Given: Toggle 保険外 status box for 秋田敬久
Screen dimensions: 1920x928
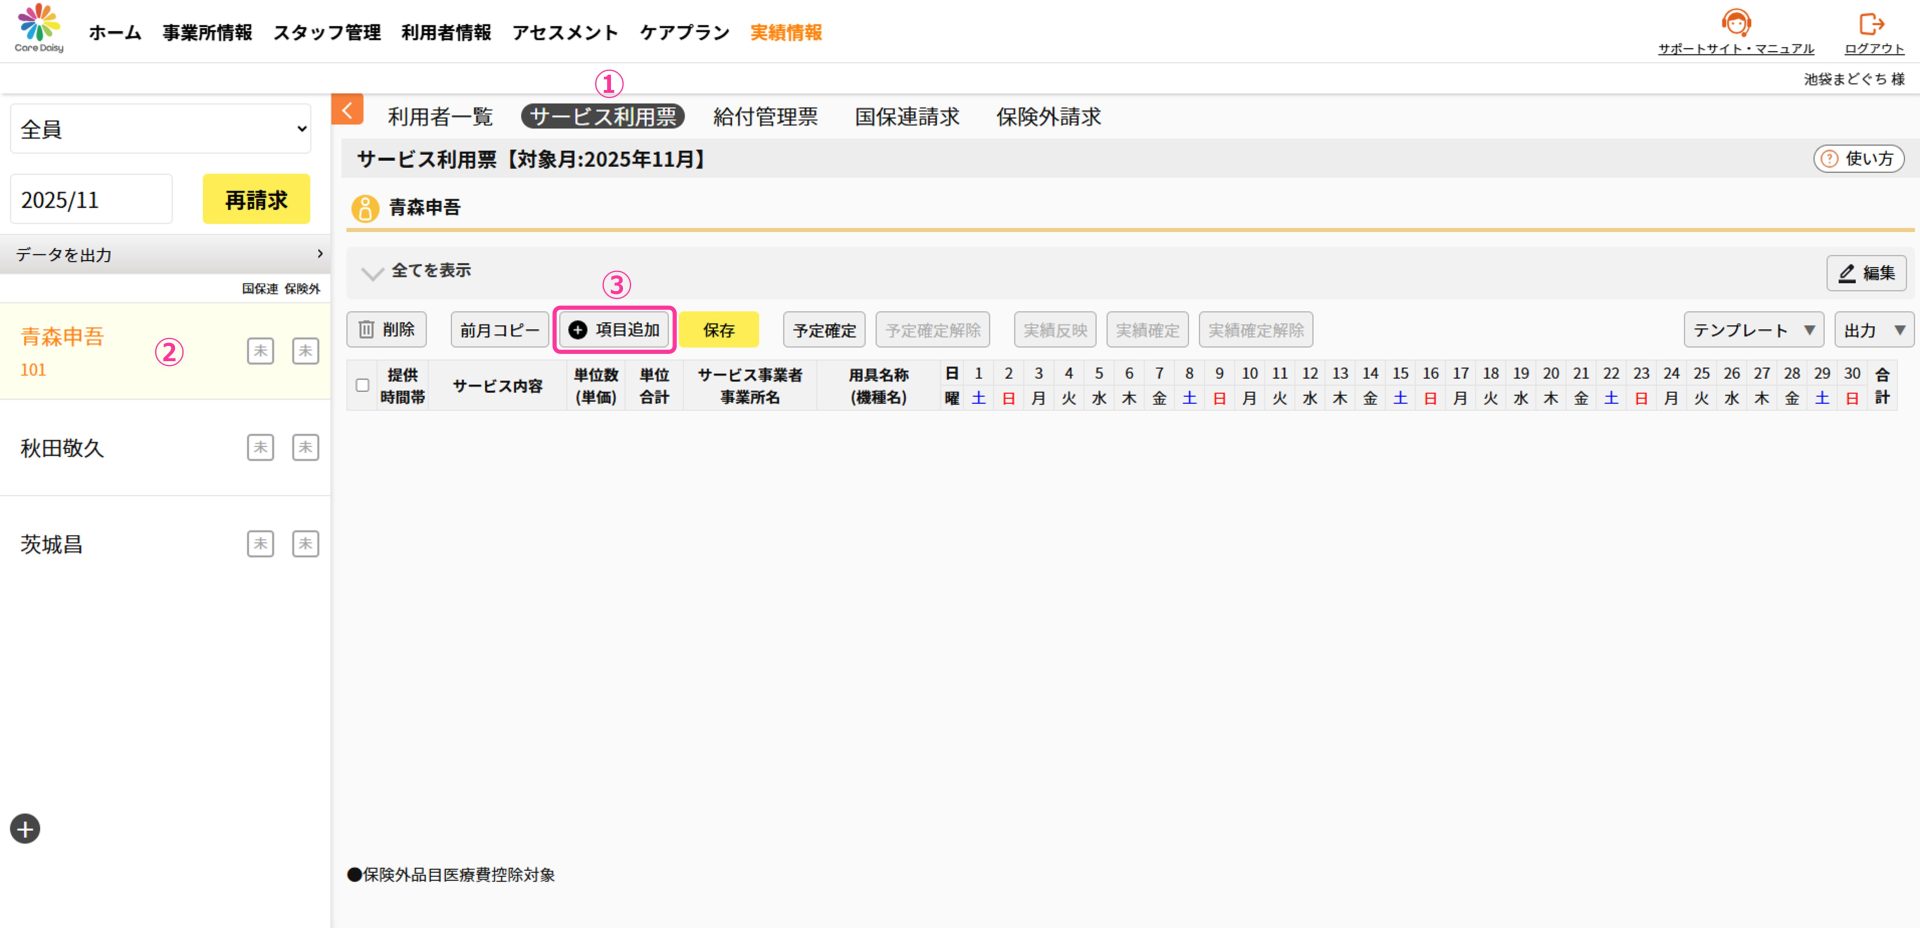Looking at the screenshot, I should tap(305, 447).
